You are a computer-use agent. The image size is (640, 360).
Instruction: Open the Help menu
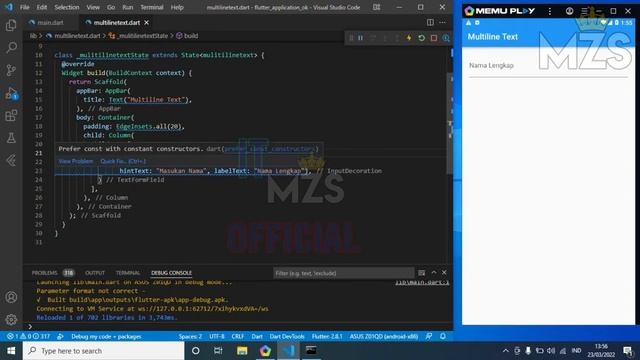pos(177,7)
